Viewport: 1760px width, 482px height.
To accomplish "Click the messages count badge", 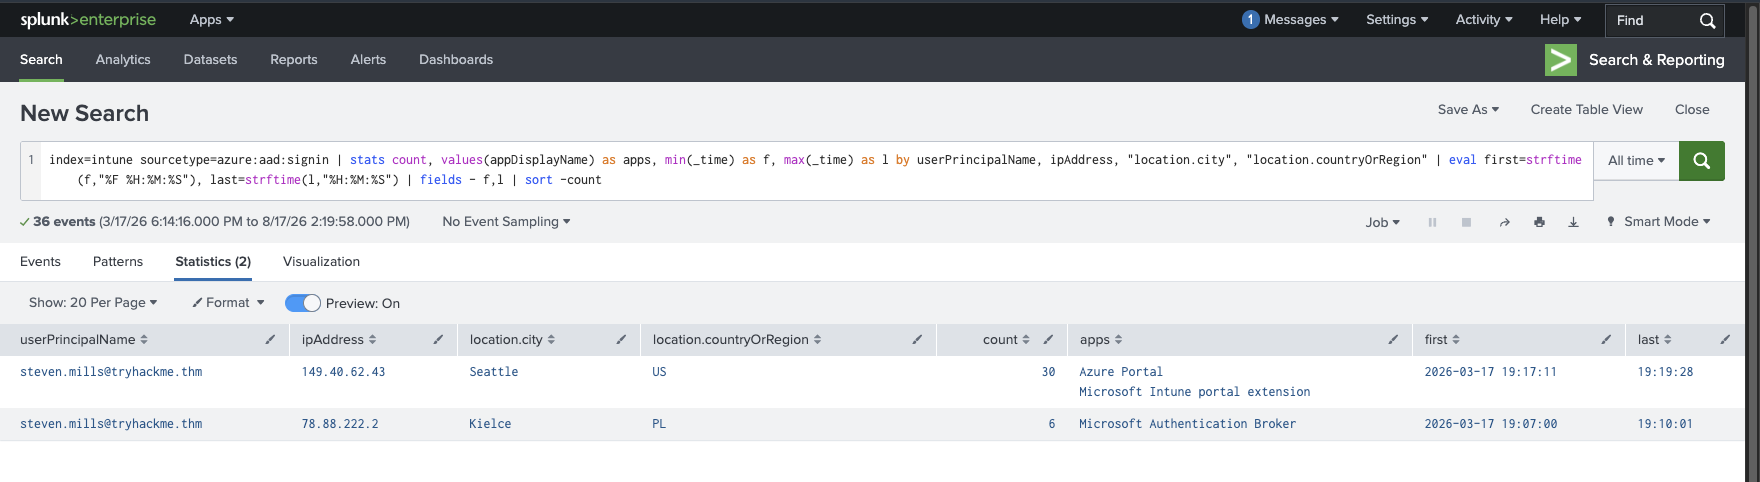I will [x=1250, y=20].
